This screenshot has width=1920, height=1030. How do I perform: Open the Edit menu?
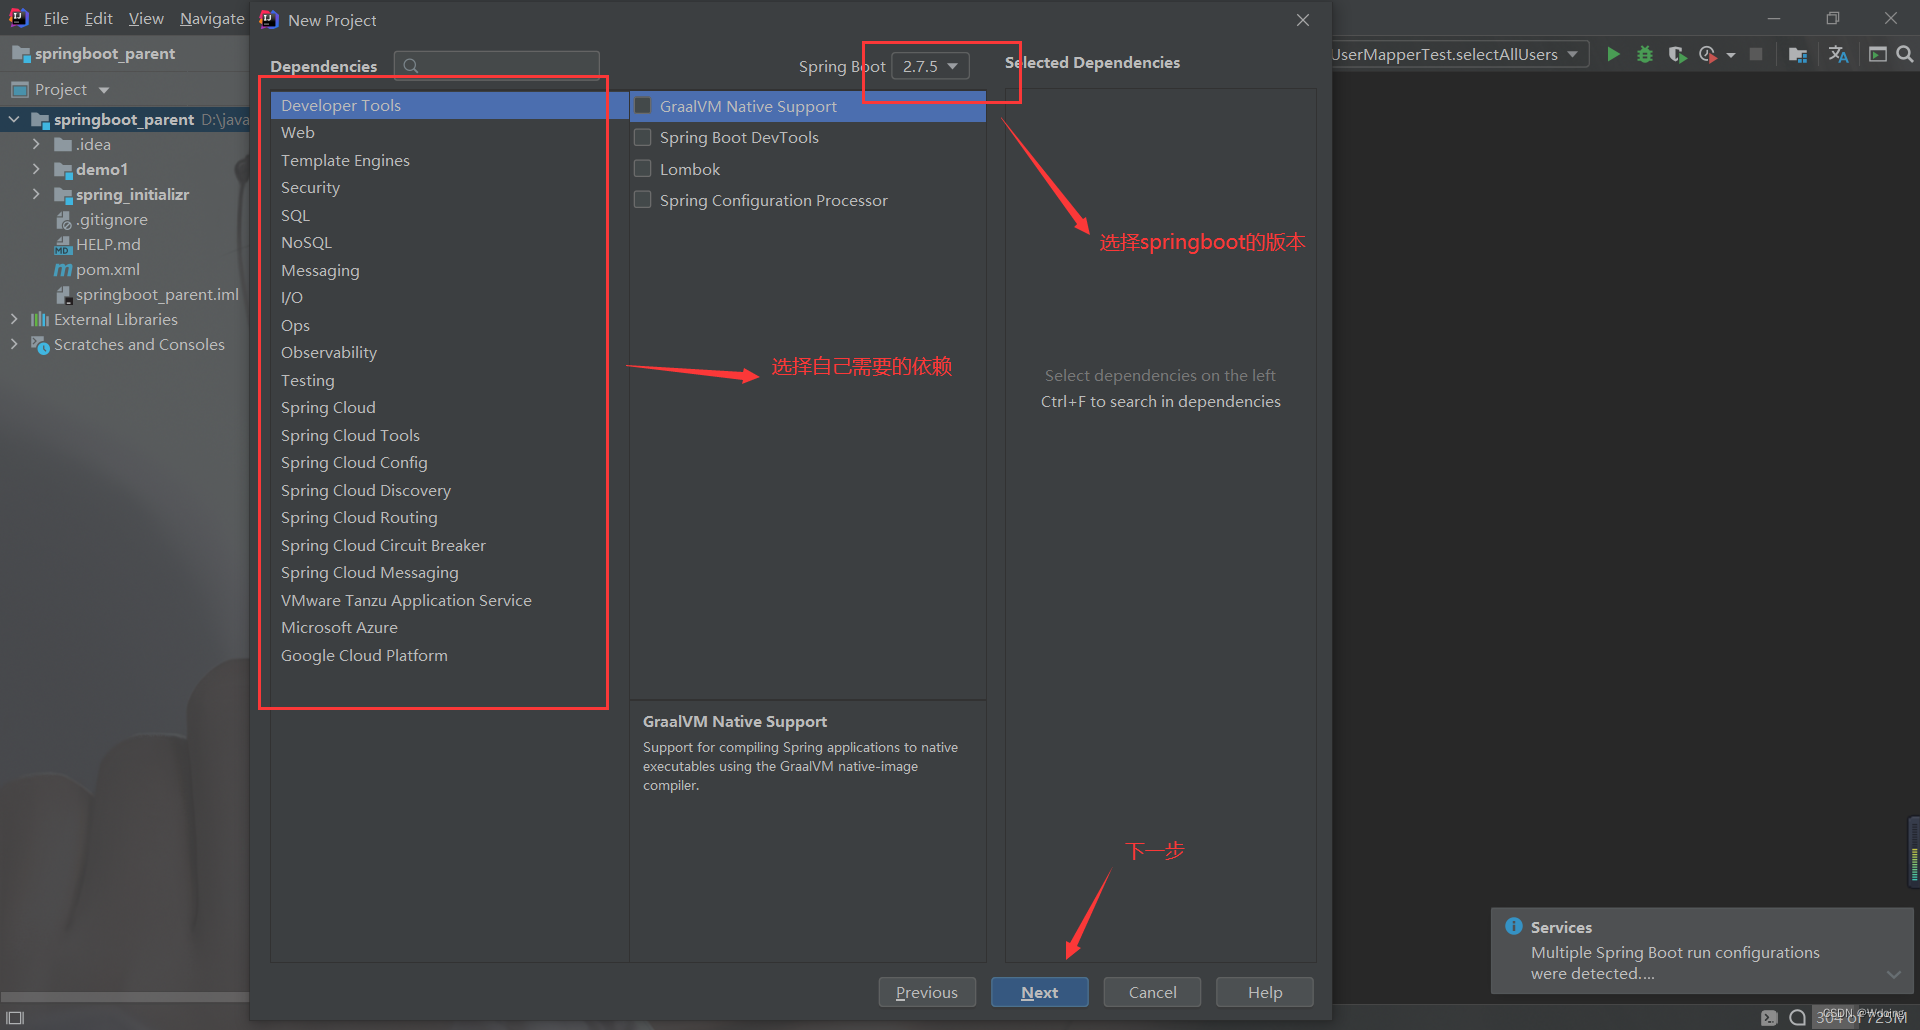[98, 19]
